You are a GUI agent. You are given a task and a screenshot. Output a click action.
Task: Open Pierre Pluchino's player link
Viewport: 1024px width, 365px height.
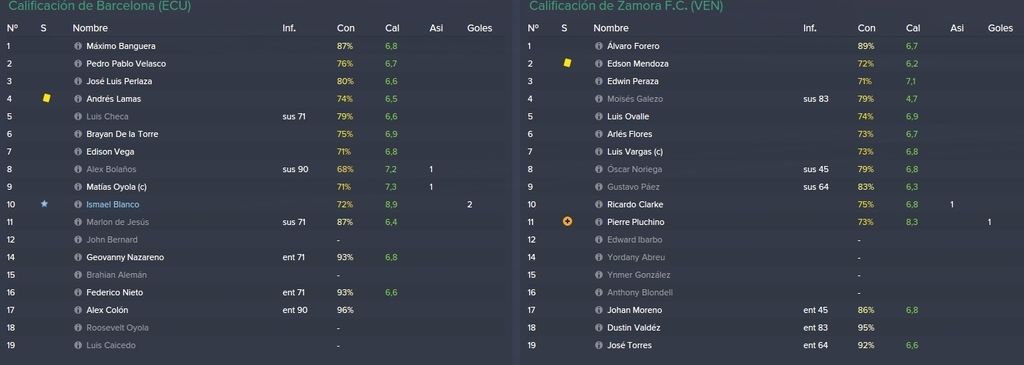coord(635,222)
